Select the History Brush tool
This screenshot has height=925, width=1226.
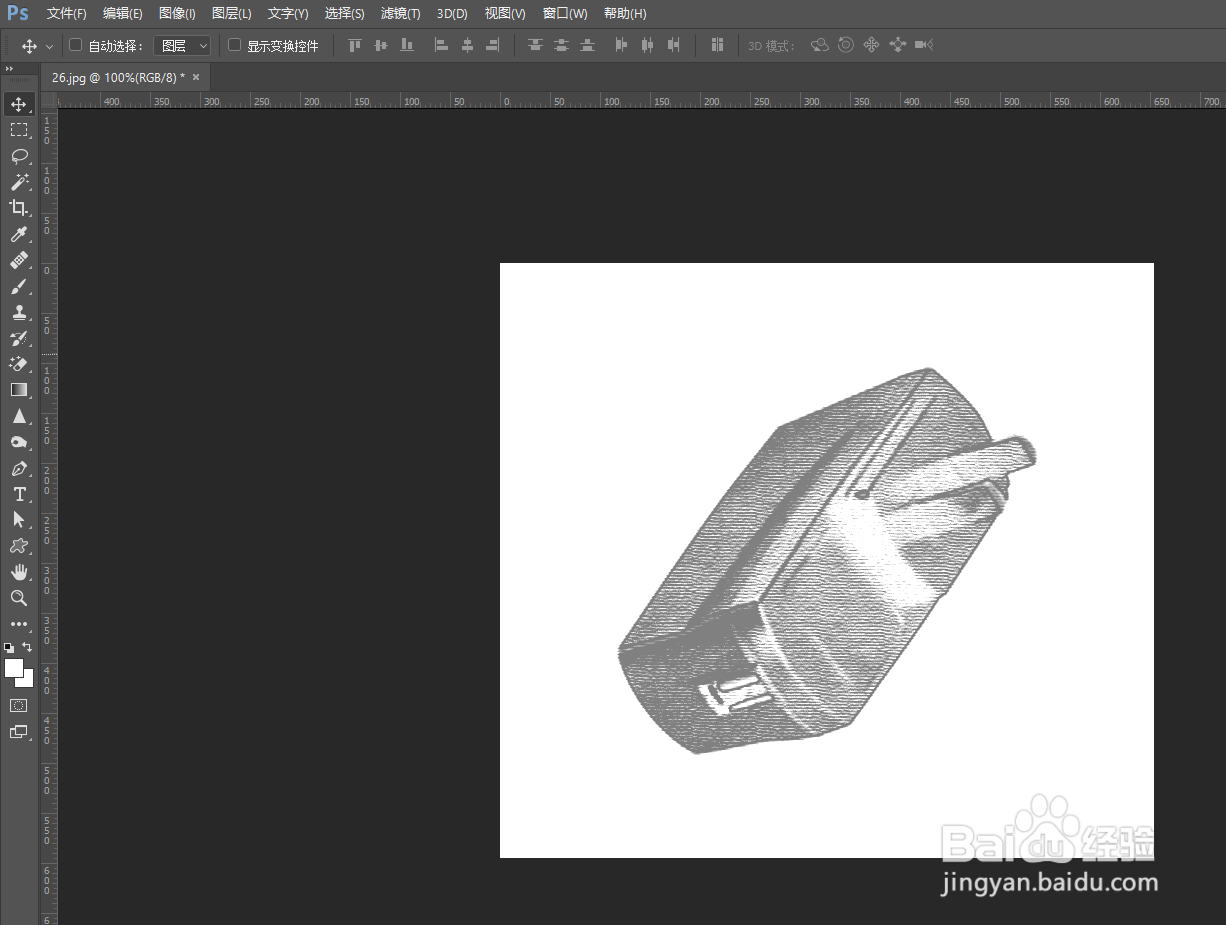tap(19, 338)
